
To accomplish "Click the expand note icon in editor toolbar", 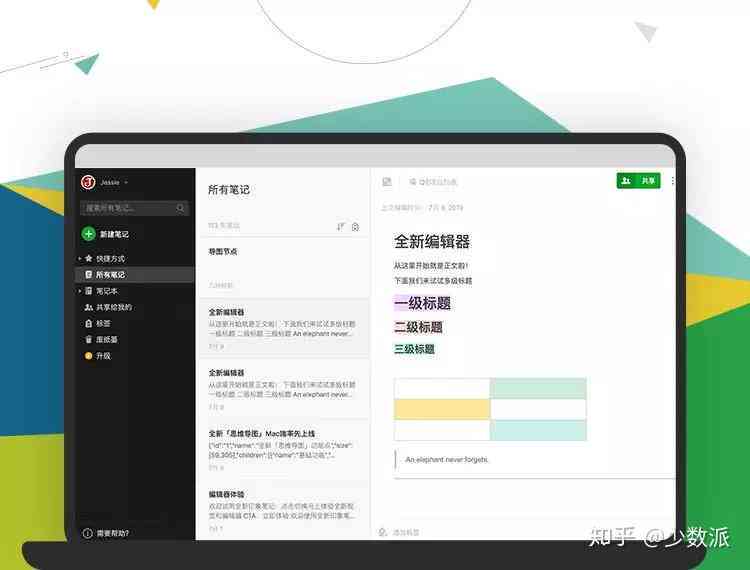I will [x=387, y=182].
